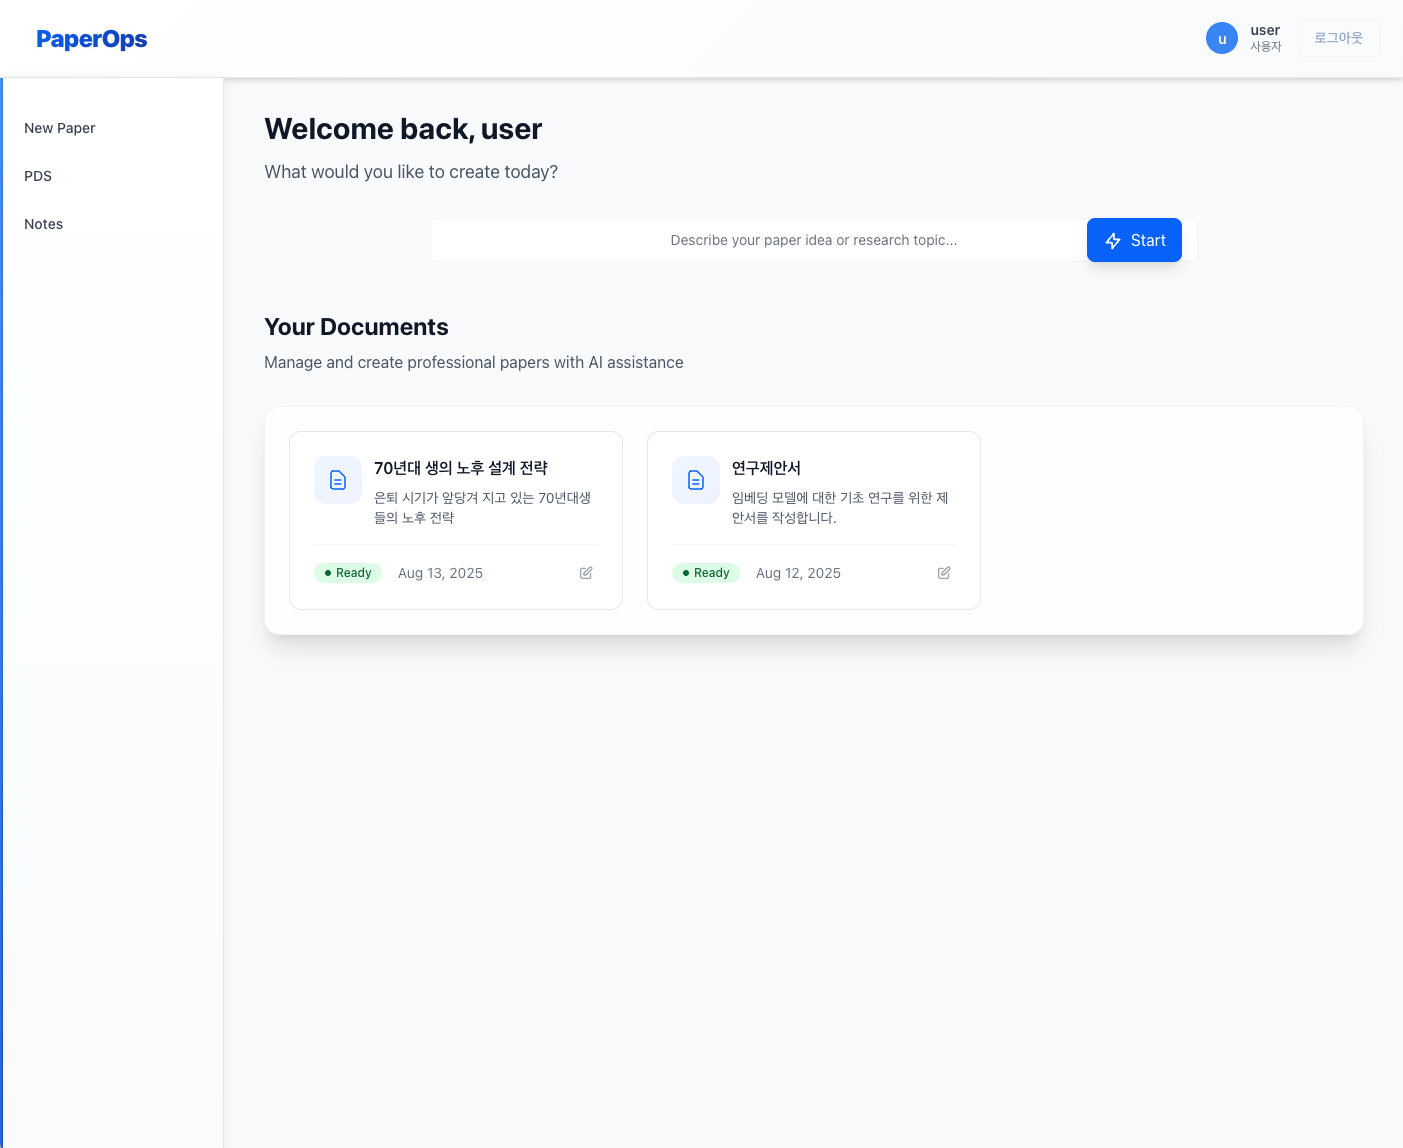This screenshot has height=1148, width=1403.
Task: Click the PaperOps logo
Action: (x=92, y=39)
